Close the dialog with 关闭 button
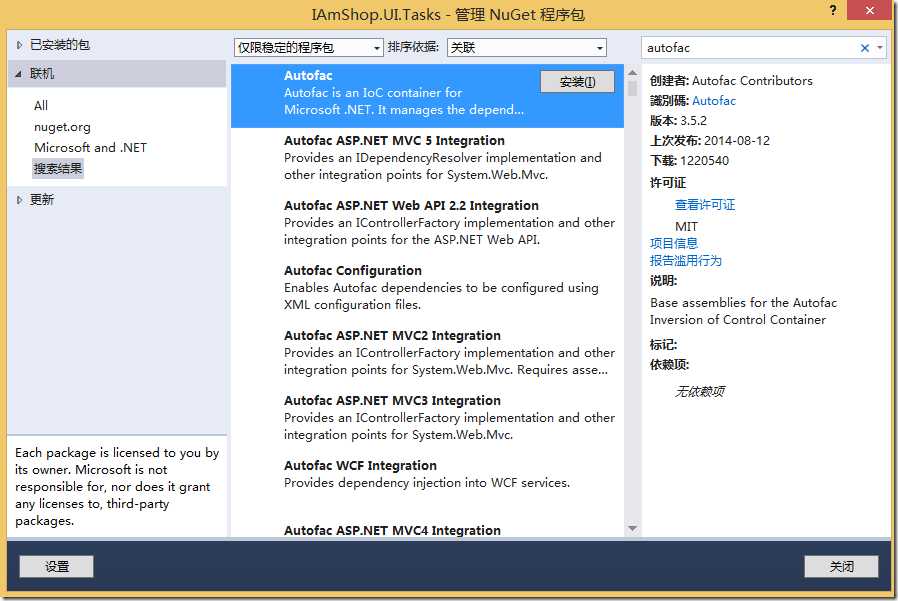 point(841,567)
